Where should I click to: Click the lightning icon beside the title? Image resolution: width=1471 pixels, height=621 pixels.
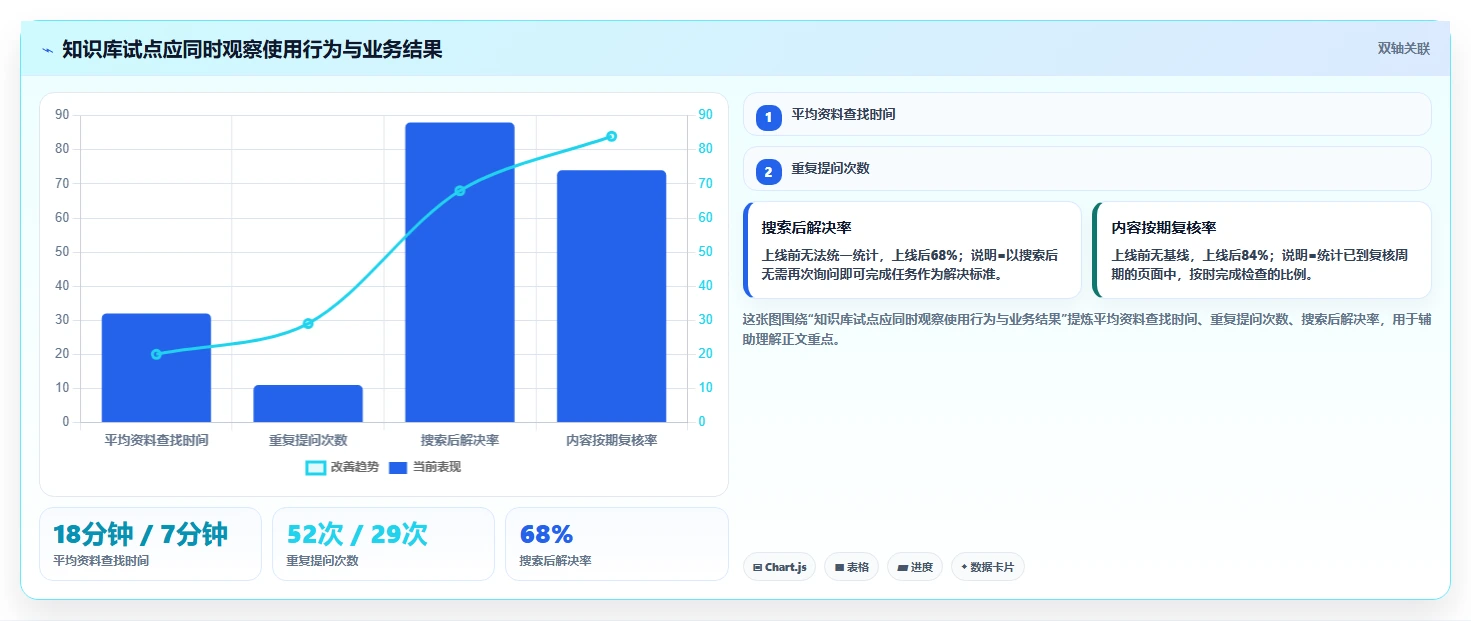[47, 50]
